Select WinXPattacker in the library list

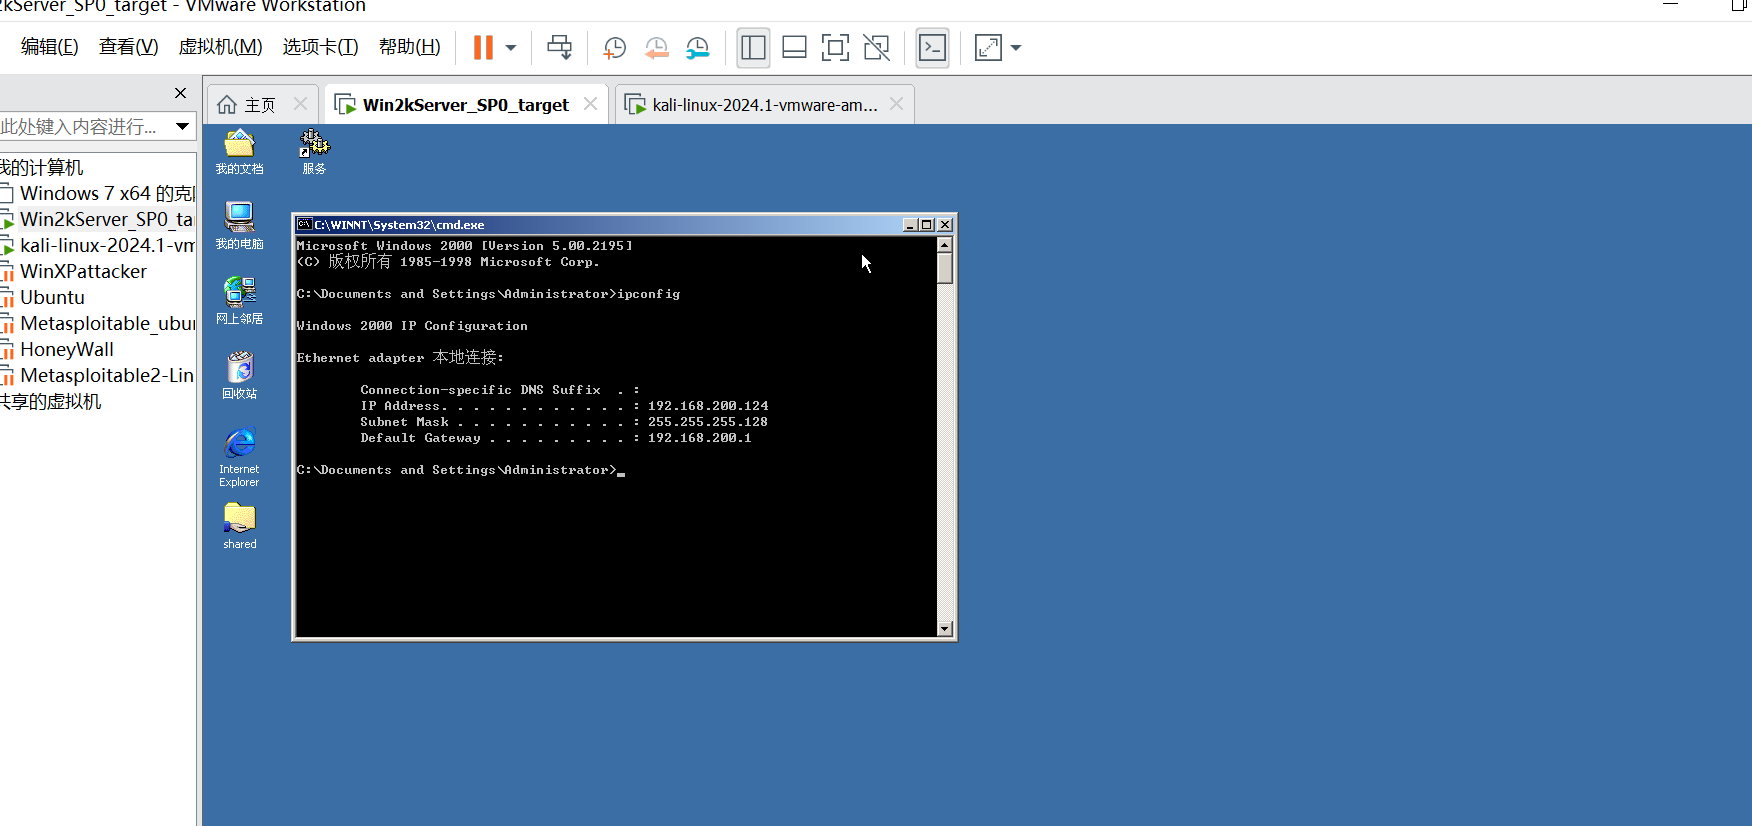click(x=83, y=271)
